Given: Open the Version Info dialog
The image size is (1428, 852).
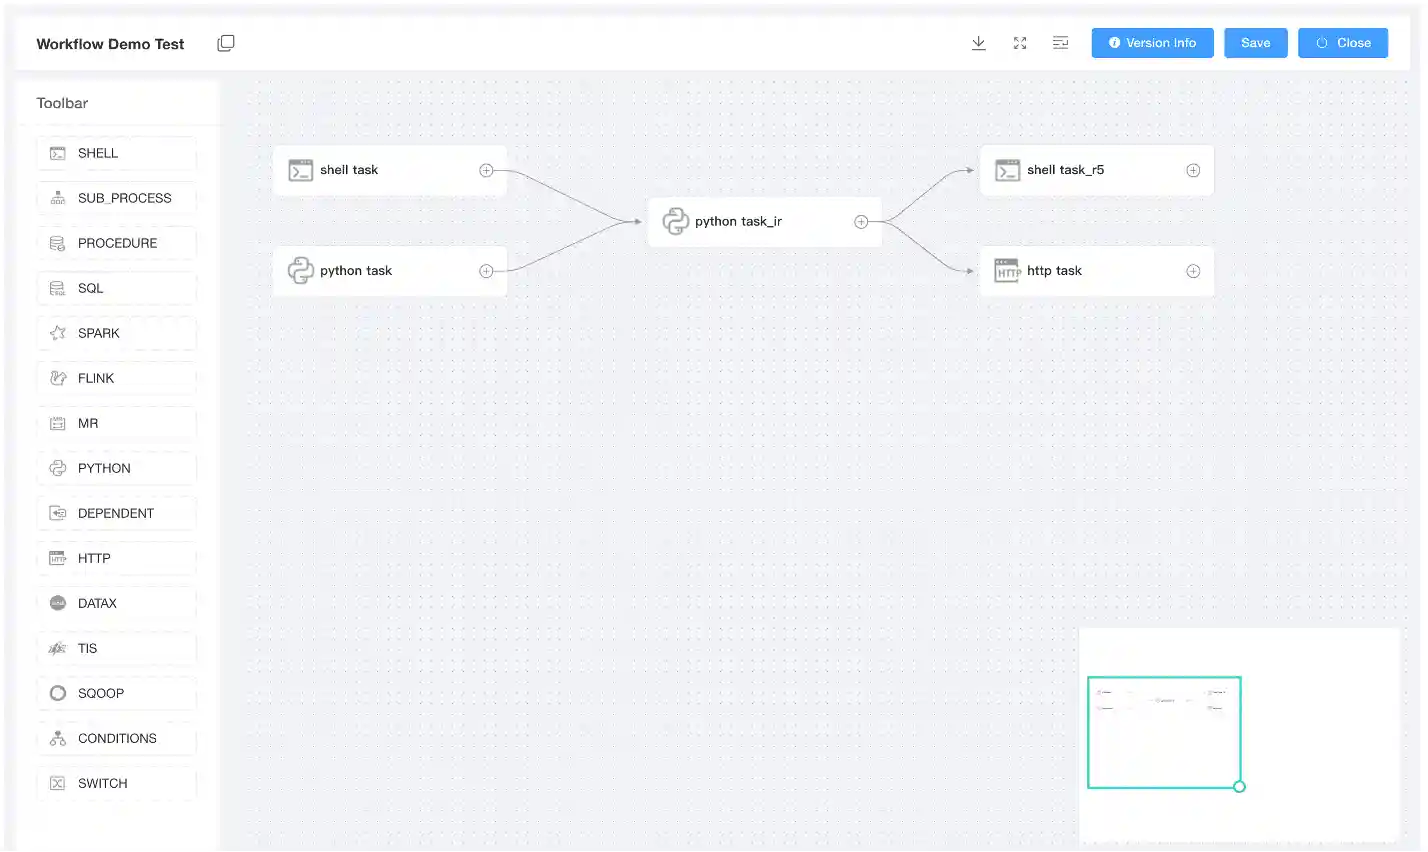Looking at the screenshot, I should click(x=1152, y=43).
